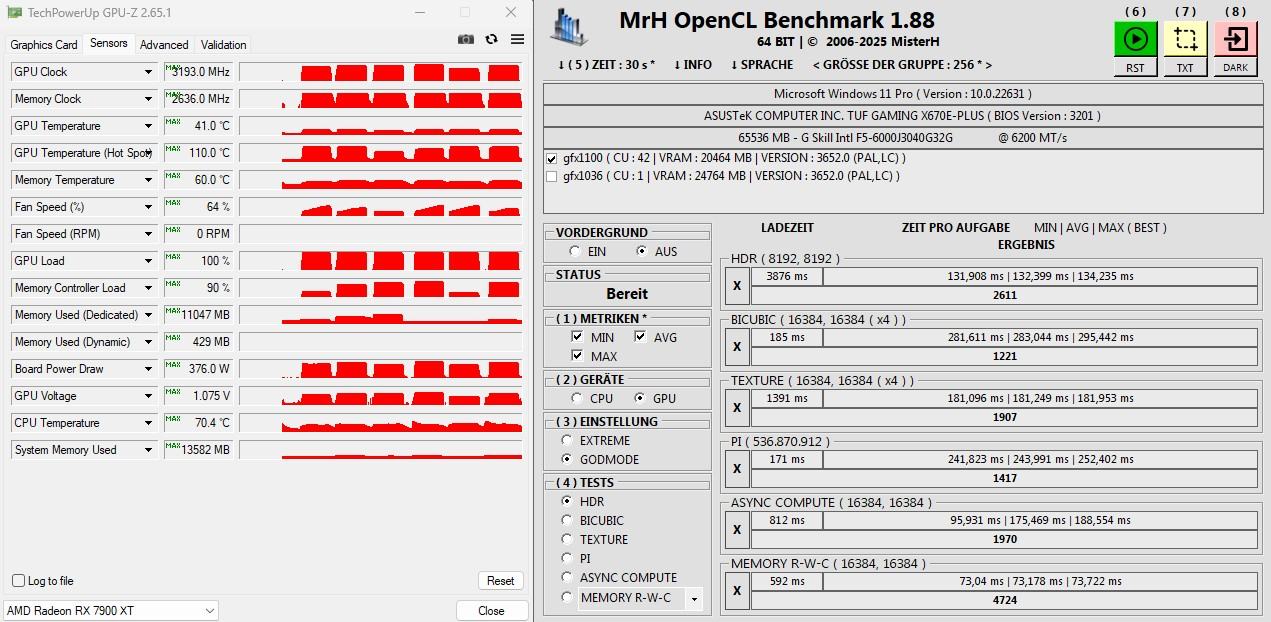Click the GPU-Z screenshot camera icon

(466, 39)
